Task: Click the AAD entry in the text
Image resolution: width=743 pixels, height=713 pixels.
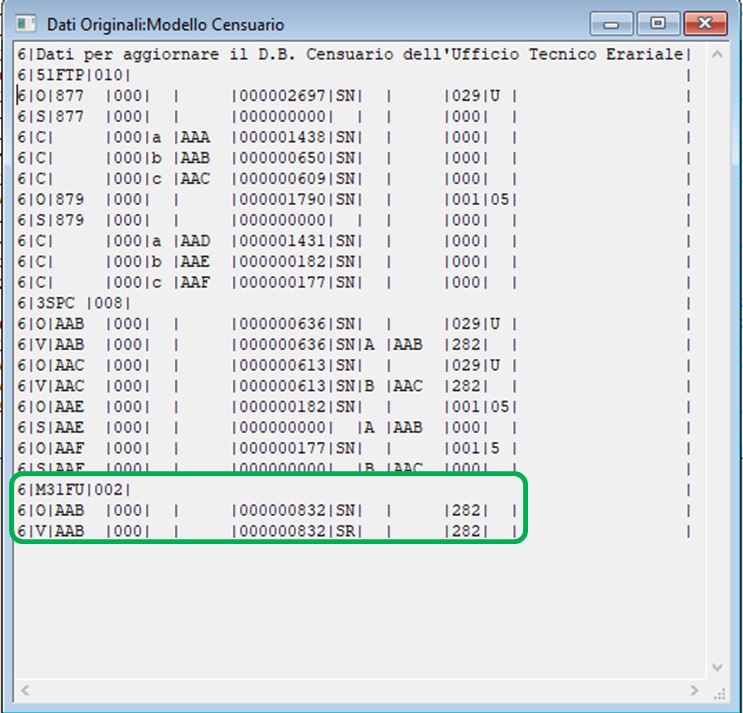Action: [x=196, y=240]
